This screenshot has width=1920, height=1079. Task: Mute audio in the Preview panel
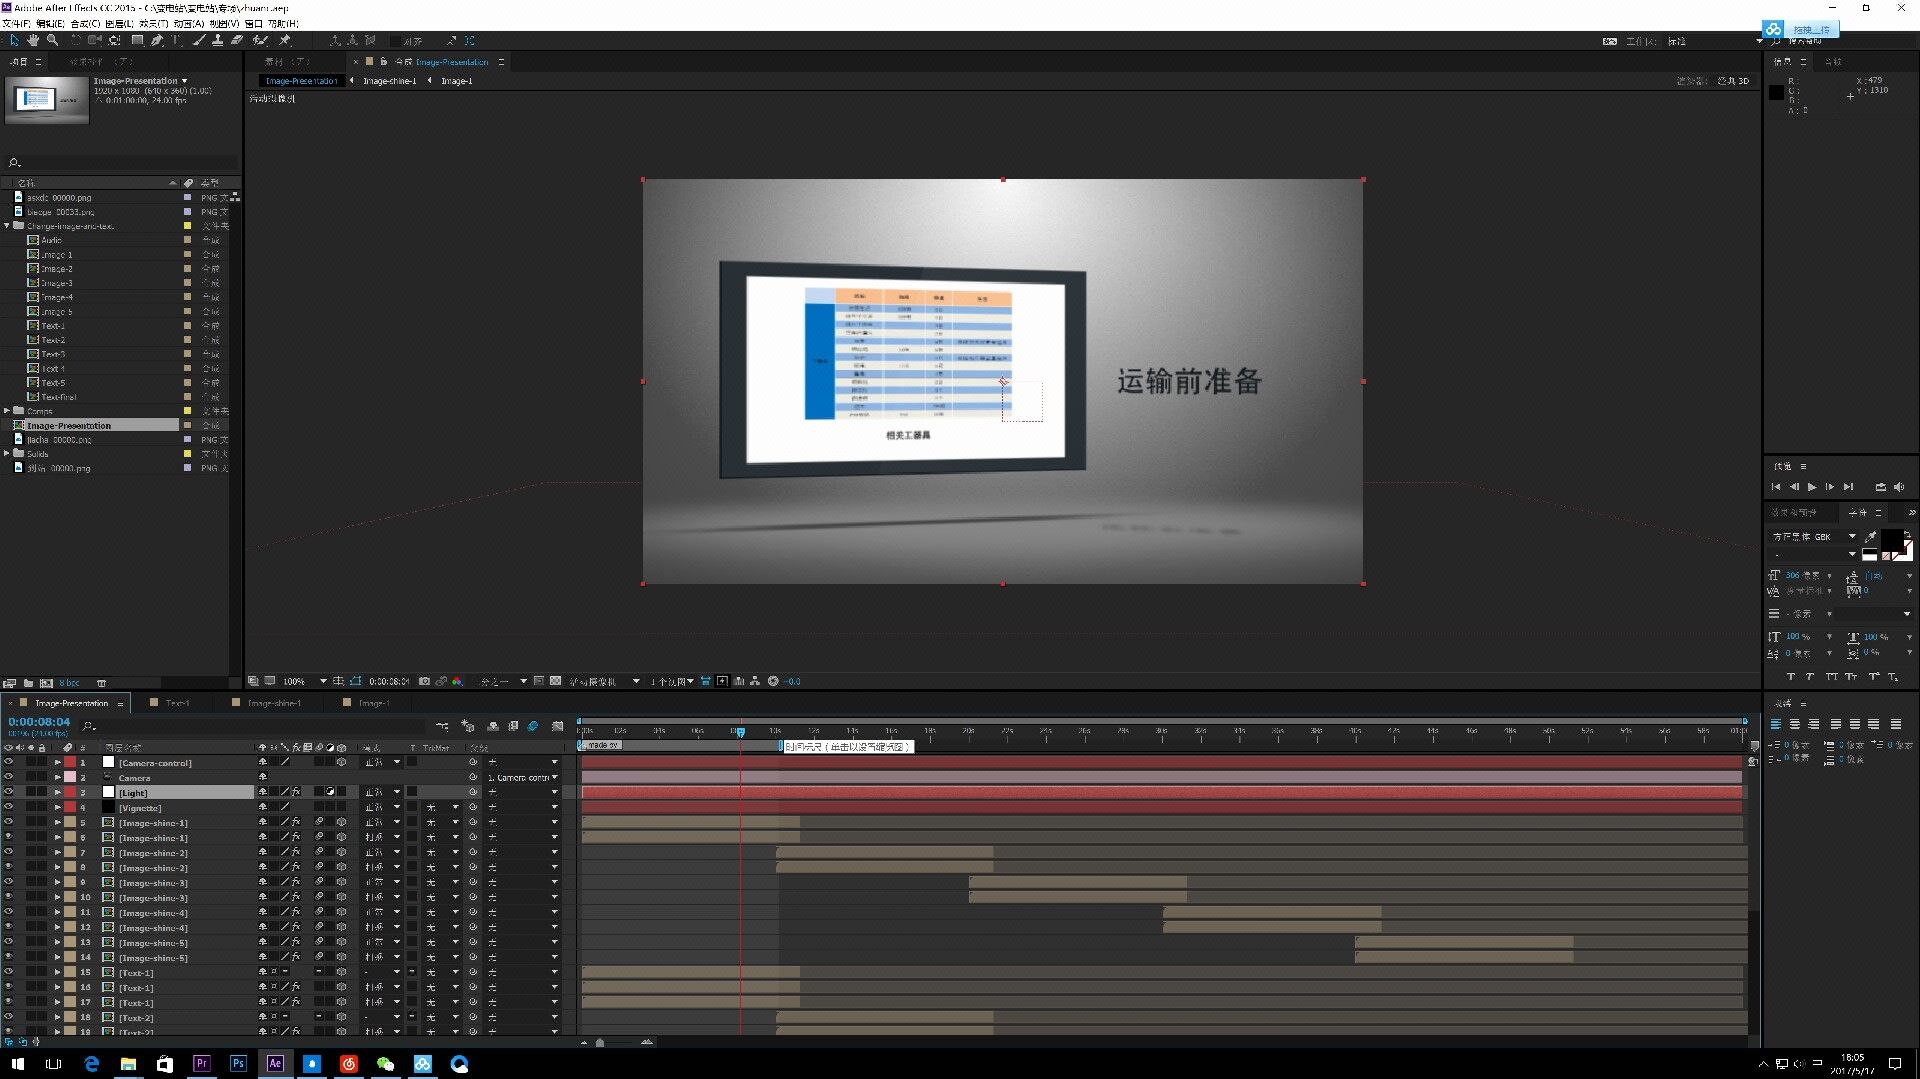point(1899,487)
